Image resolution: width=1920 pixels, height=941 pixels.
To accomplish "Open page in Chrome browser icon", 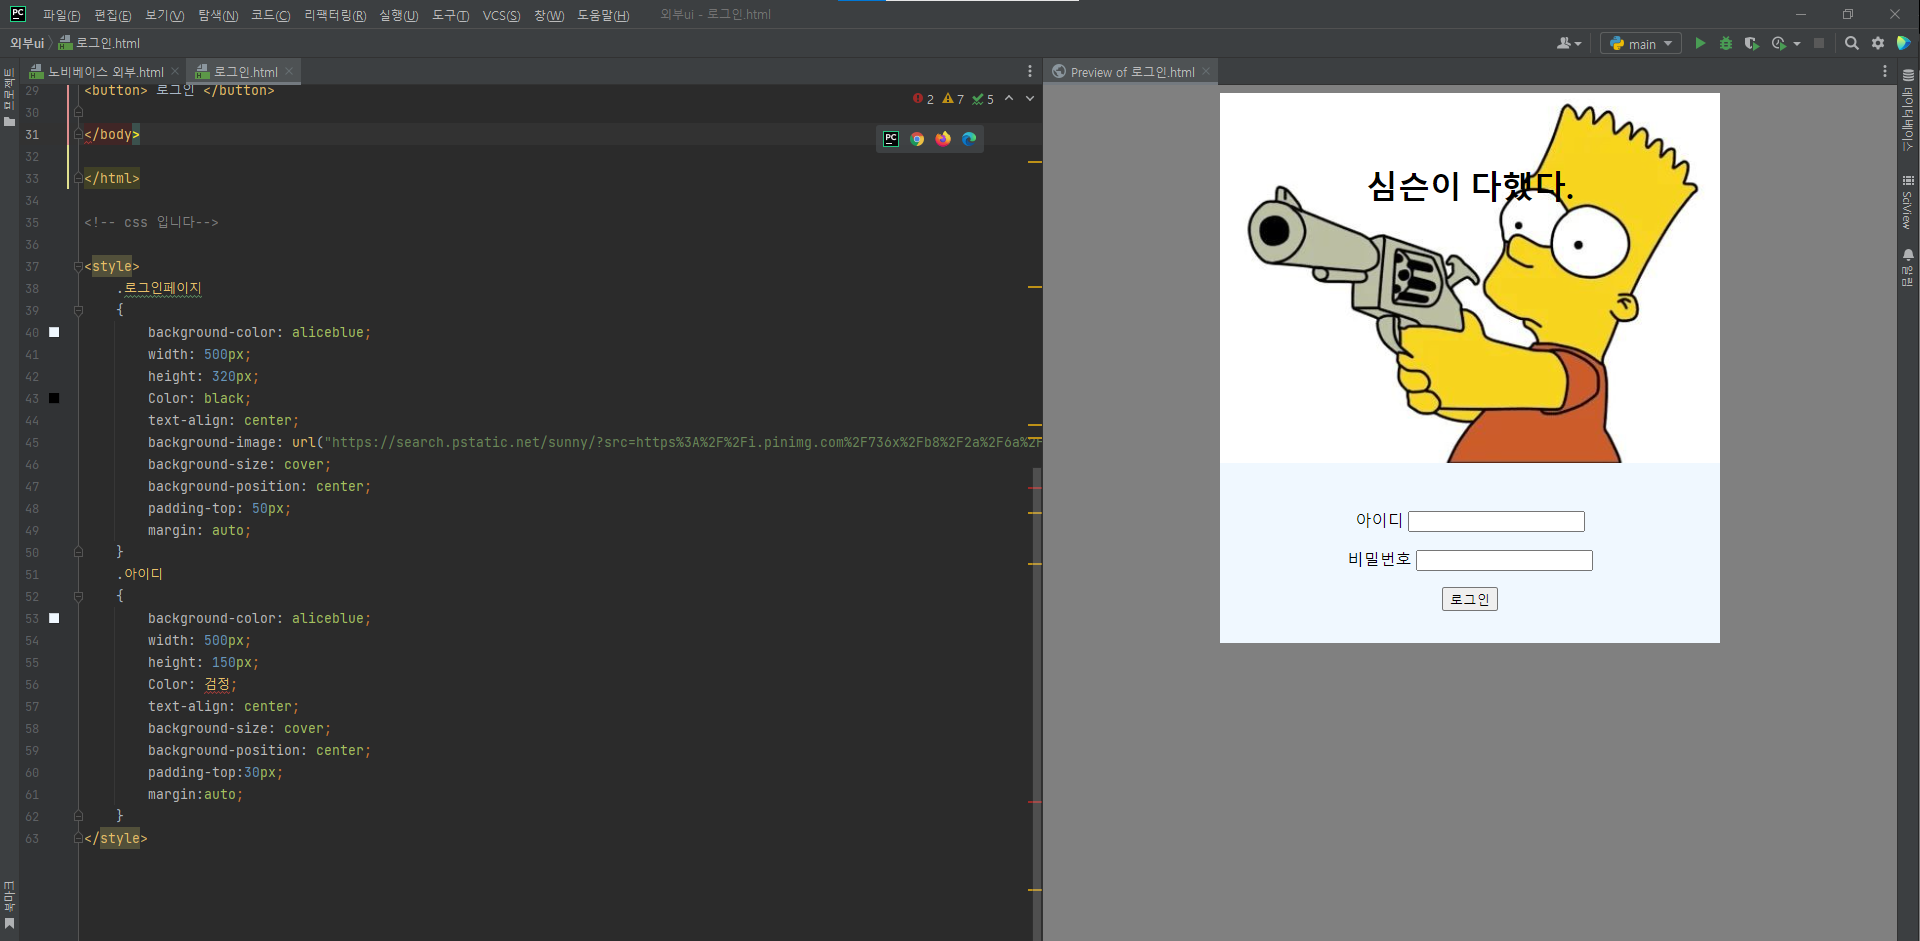I will click(x=917, y=139).
